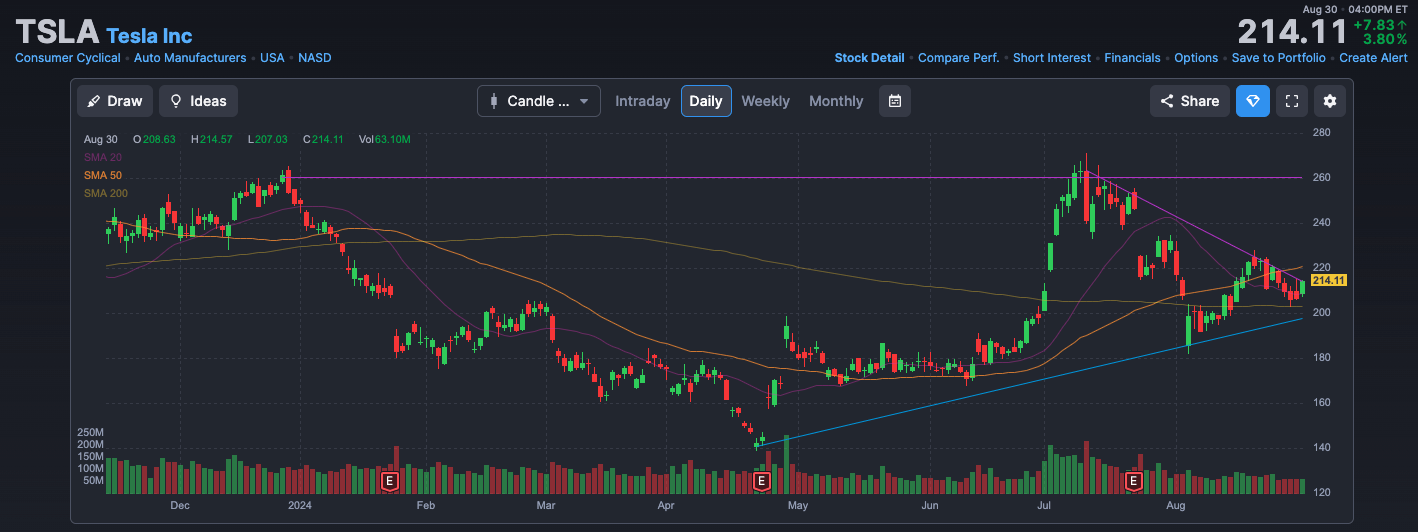
Task: Click the share icon in Share button
Action: tap(1167, 101)
